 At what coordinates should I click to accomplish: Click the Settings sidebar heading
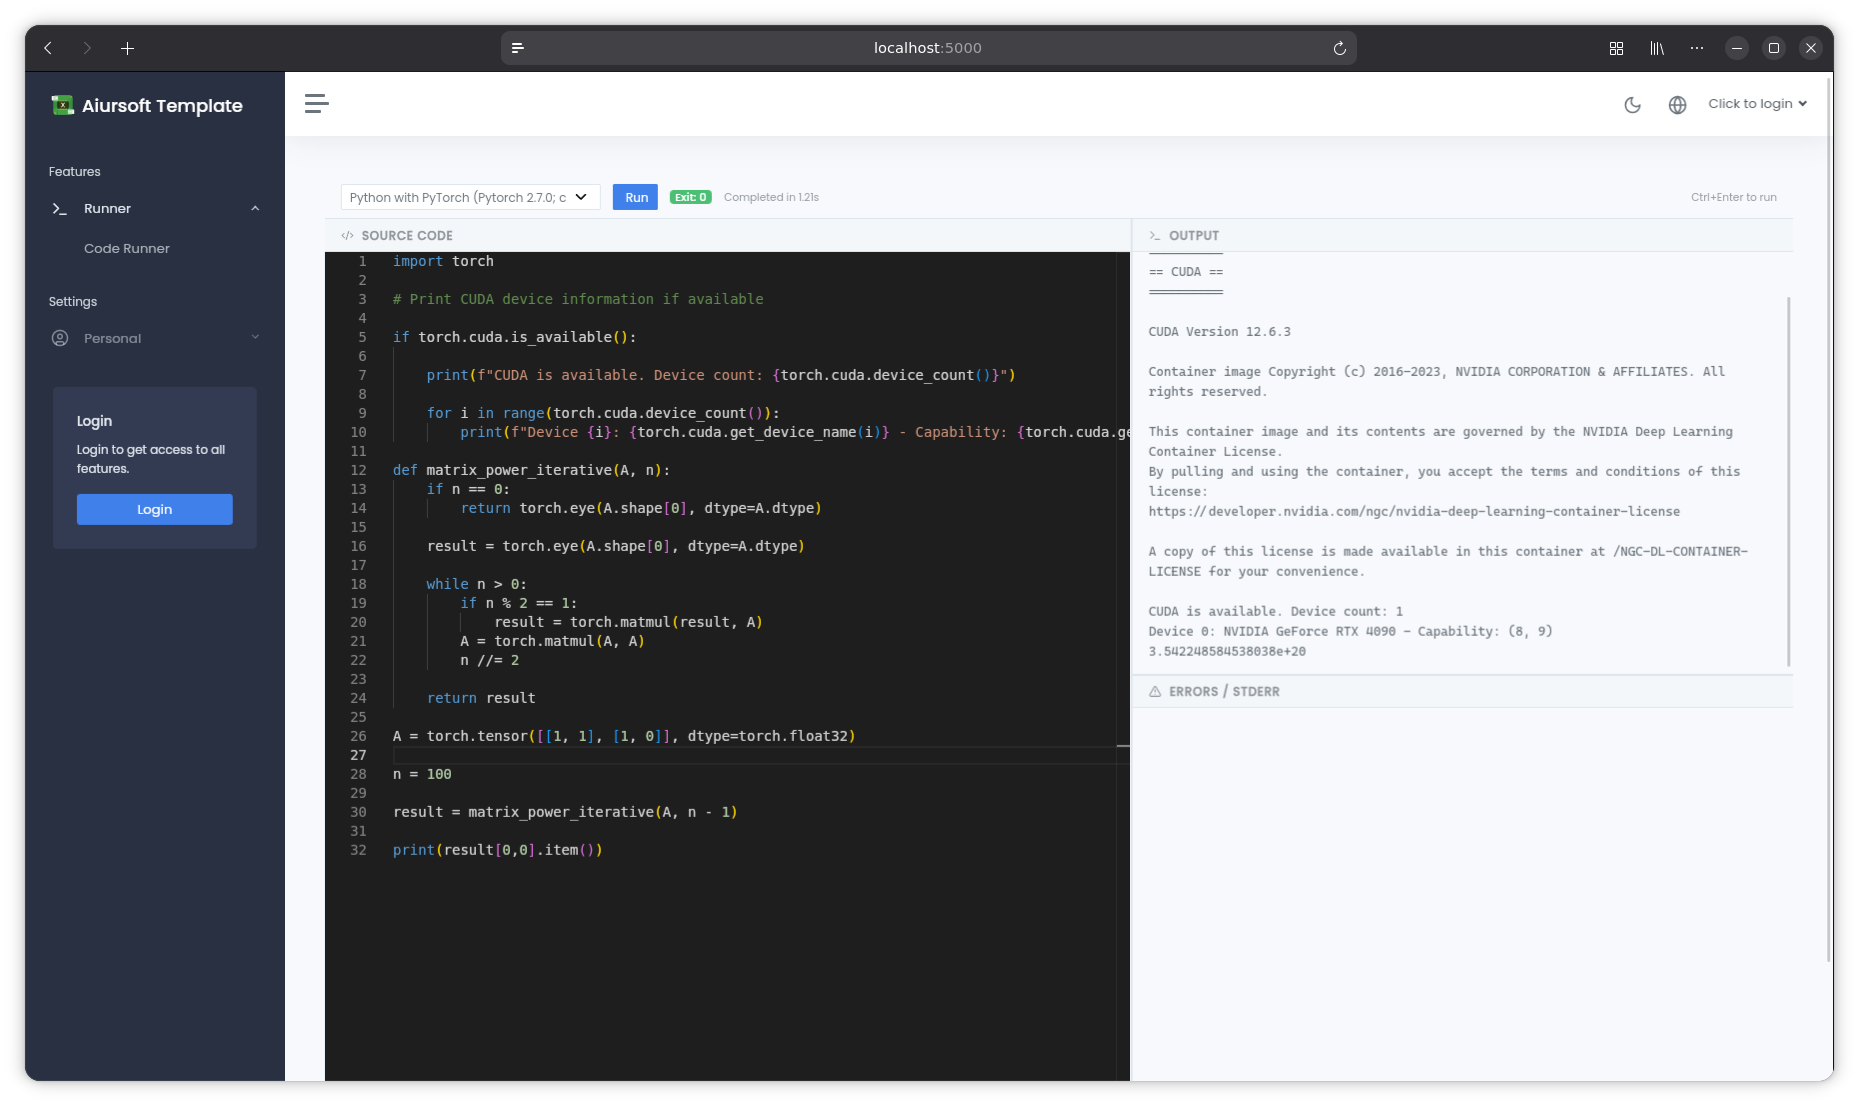point(73,302)
